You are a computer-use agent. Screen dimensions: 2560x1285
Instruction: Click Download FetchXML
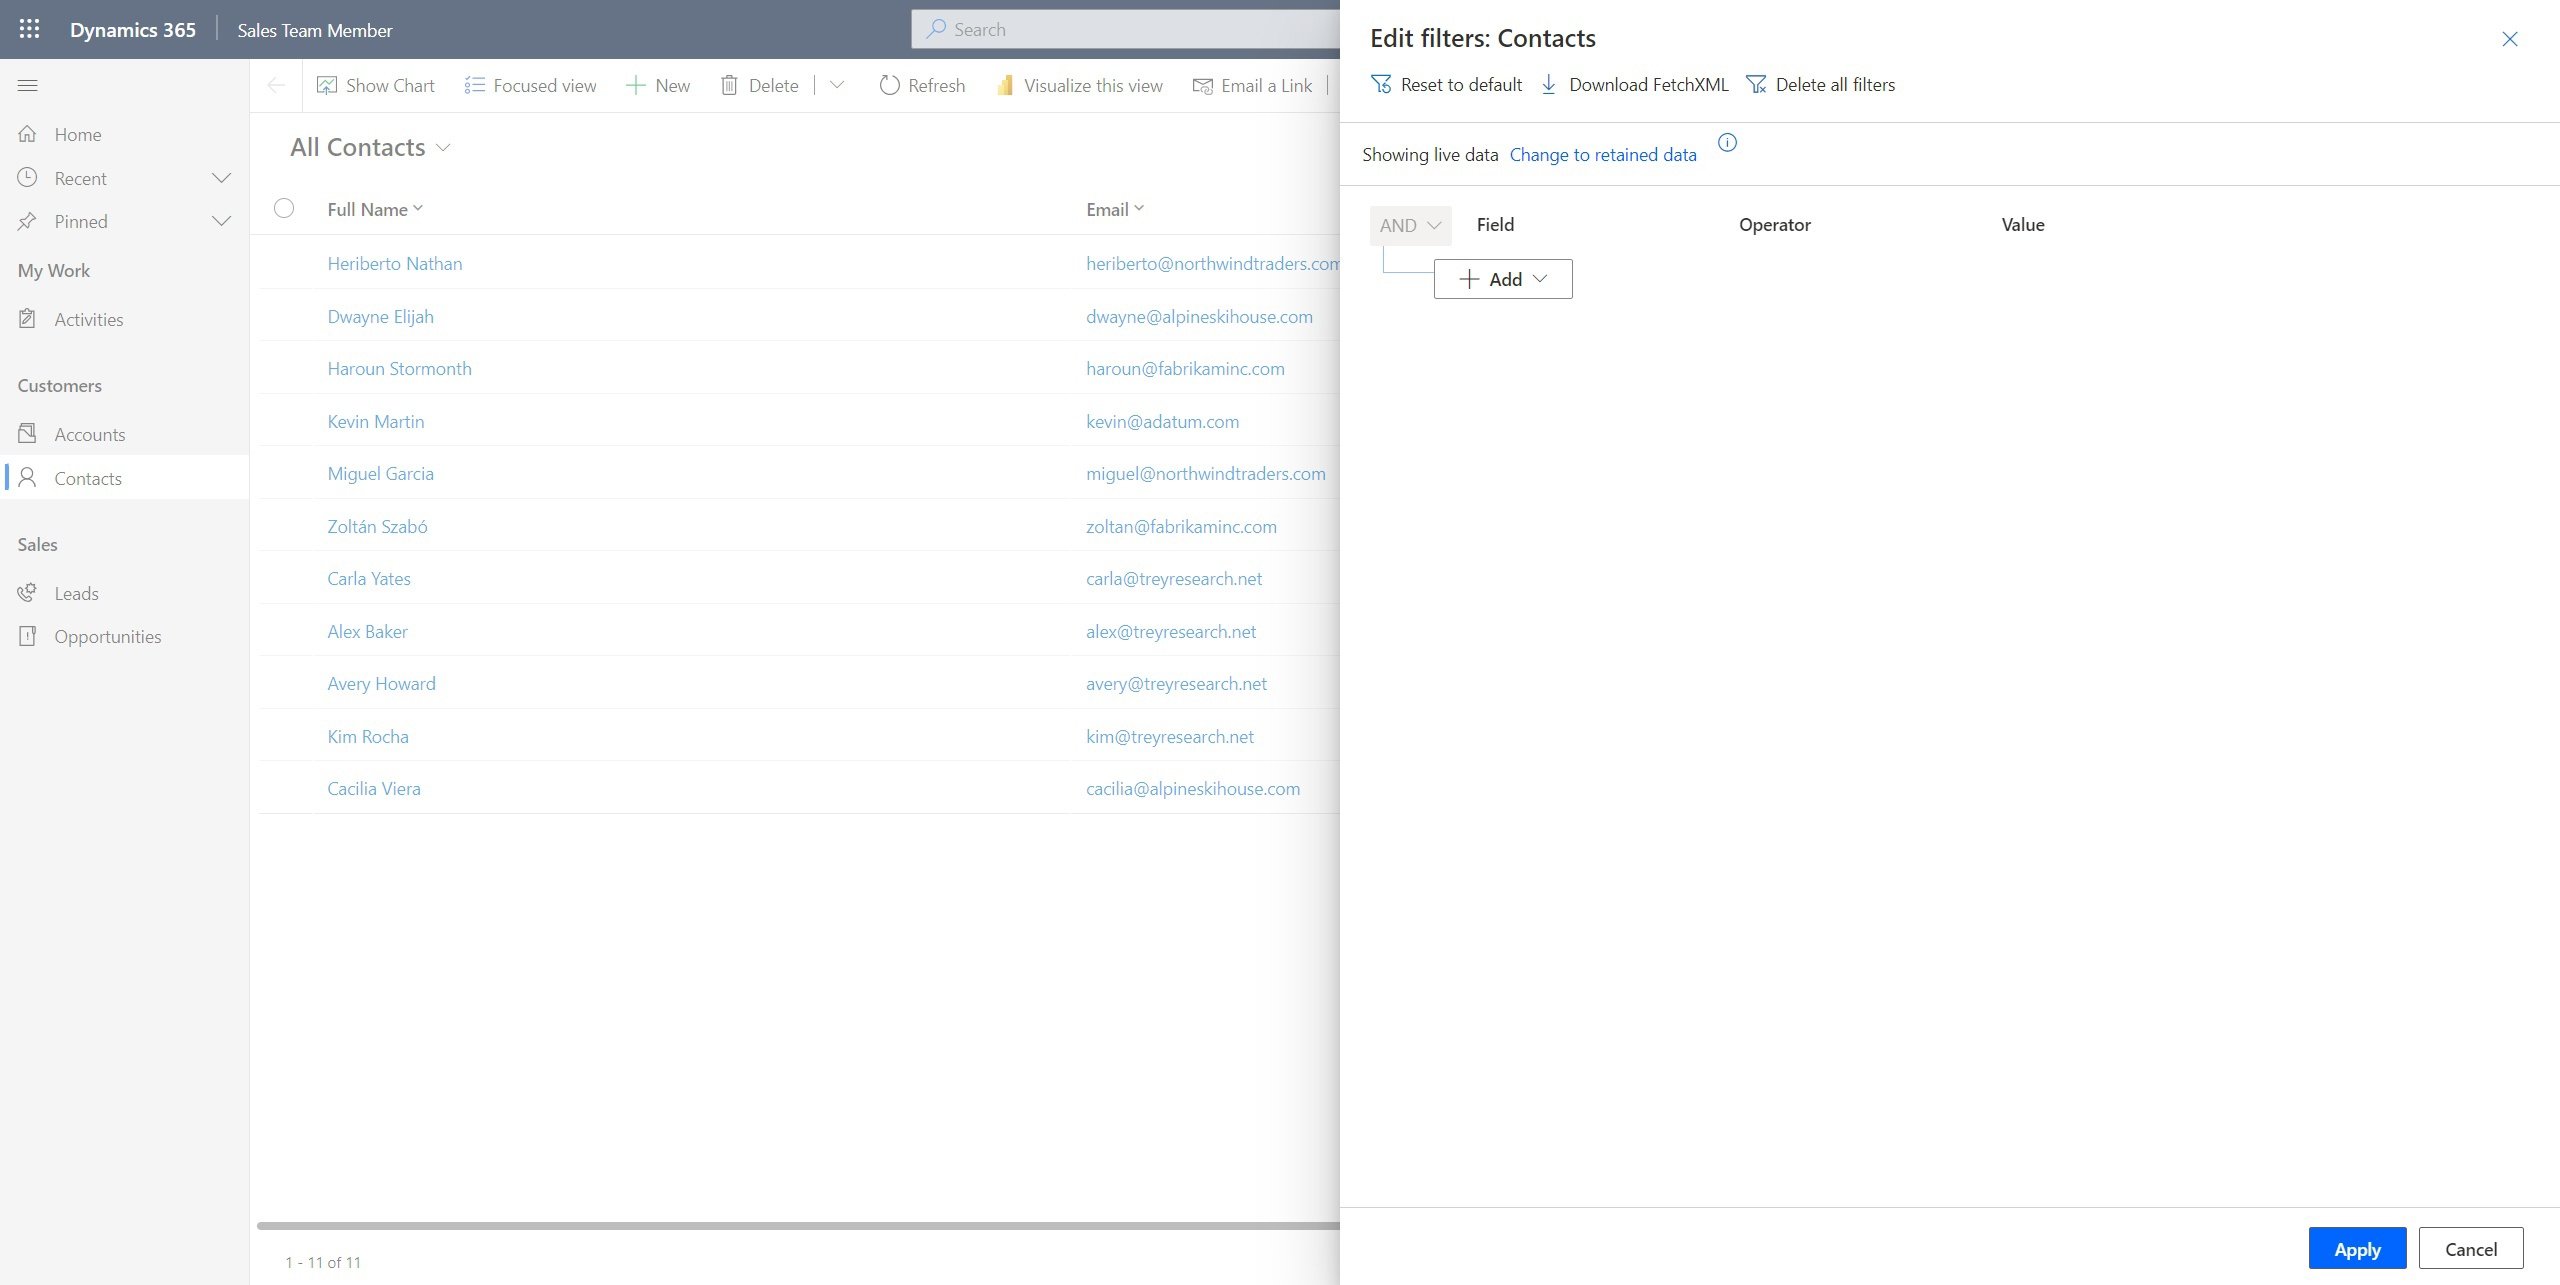(x=1635, y=85)
